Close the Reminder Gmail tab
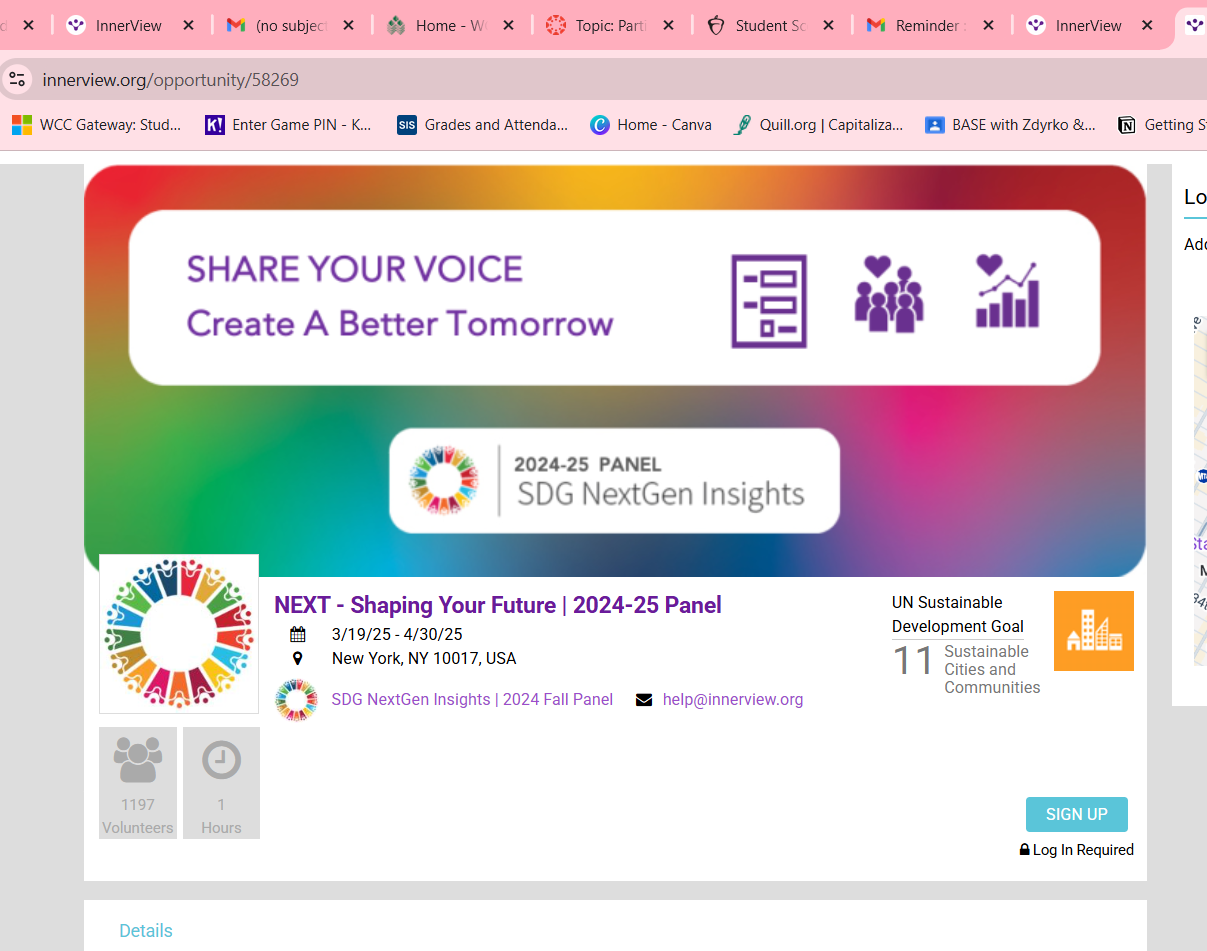Screen dimensions: 1207x951 (988, 26)
